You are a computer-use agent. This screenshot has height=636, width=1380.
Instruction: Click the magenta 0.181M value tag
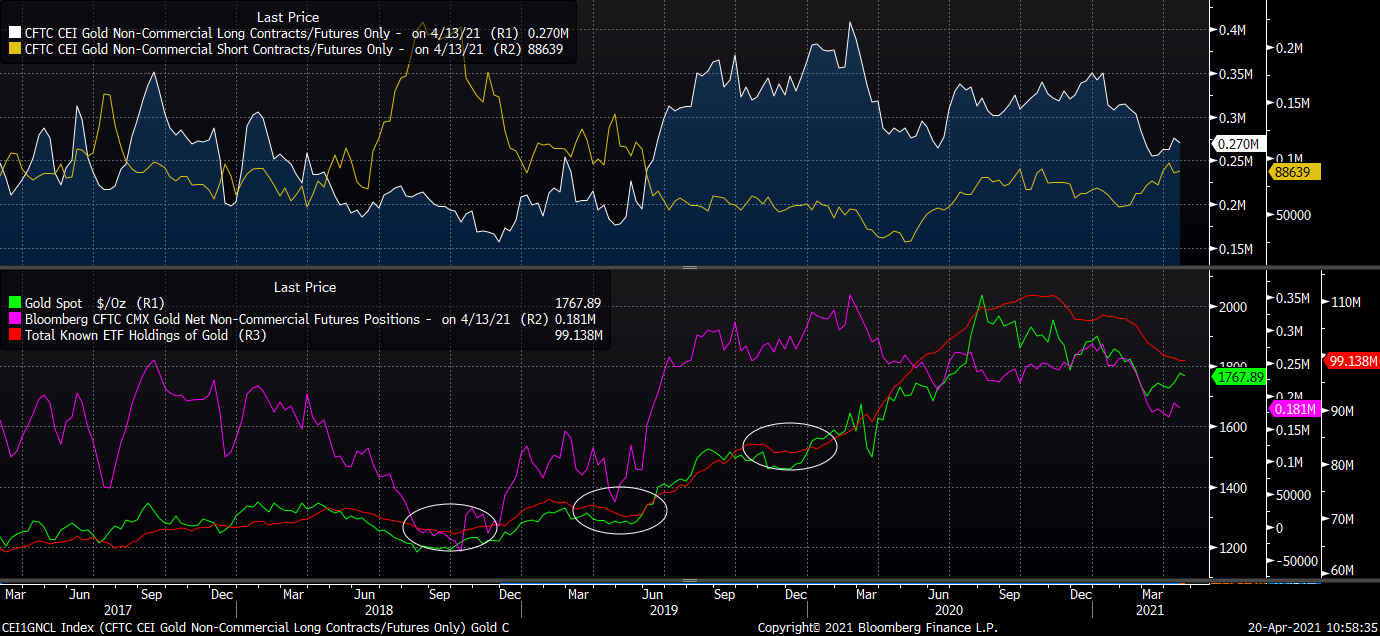pos(1295,409)
